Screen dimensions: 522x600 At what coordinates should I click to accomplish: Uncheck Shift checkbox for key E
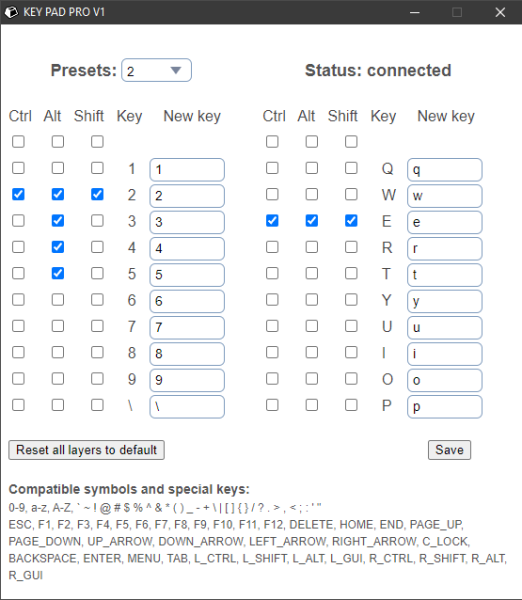[351, 221]
